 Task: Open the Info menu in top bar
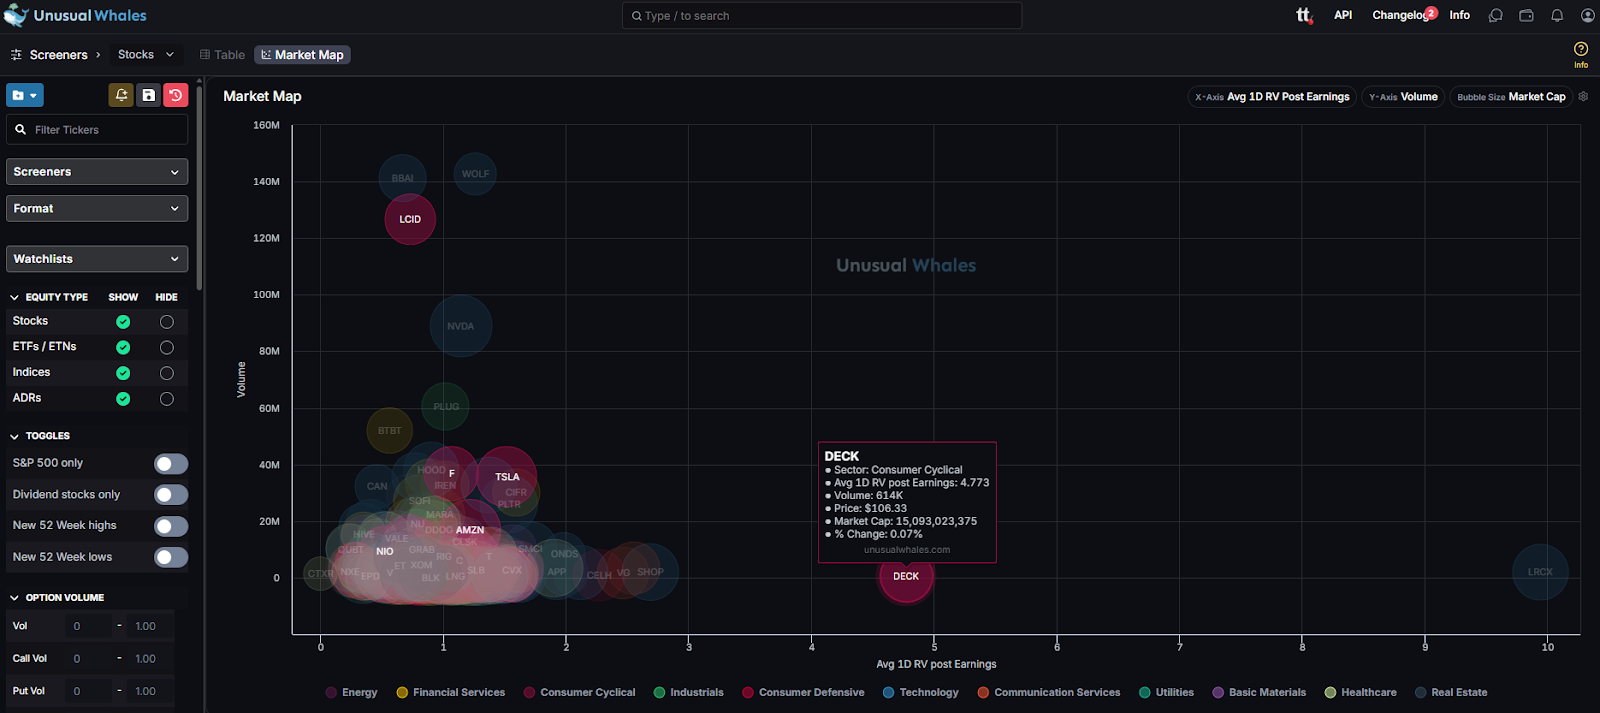tap(1460, 15)
